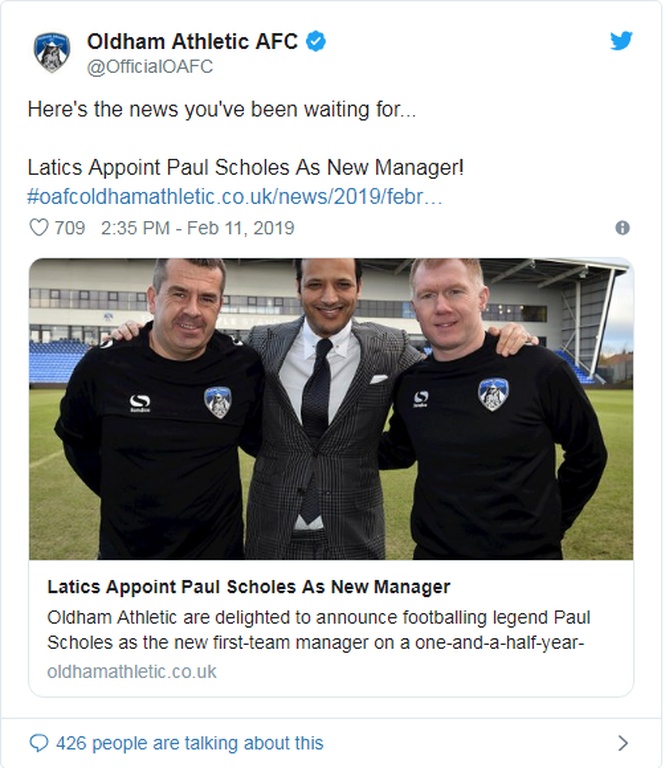Viewport: 665px width, 768px height.
Task: Click the Oldham Athletic club crest avatar
Action: click(x=51, y=52)
